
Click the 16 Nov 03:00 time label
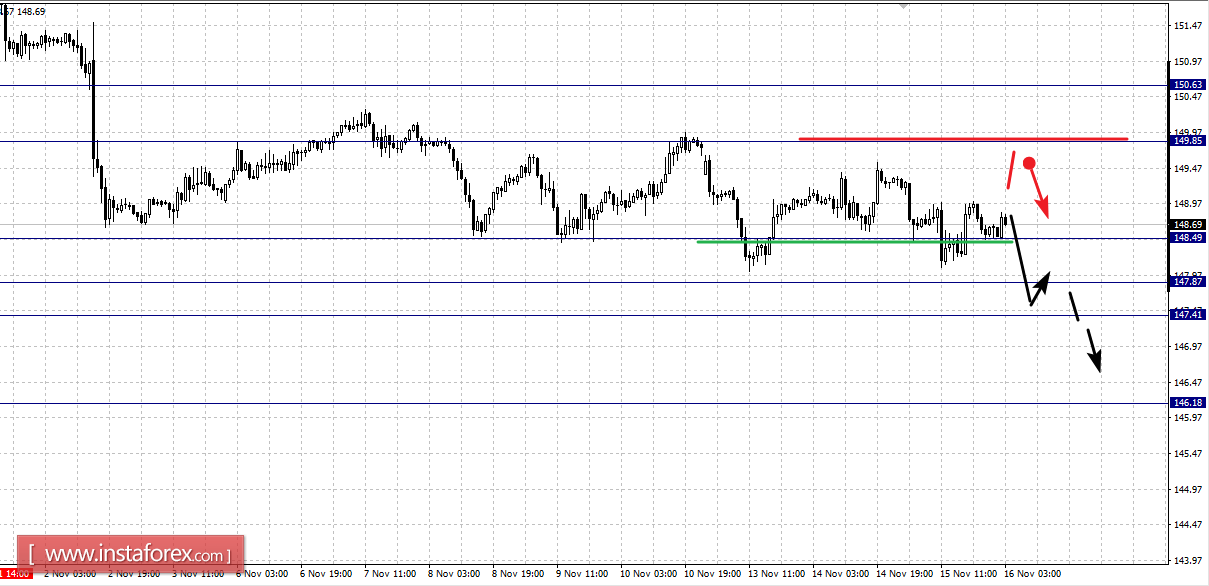[x=1032, y=576]
